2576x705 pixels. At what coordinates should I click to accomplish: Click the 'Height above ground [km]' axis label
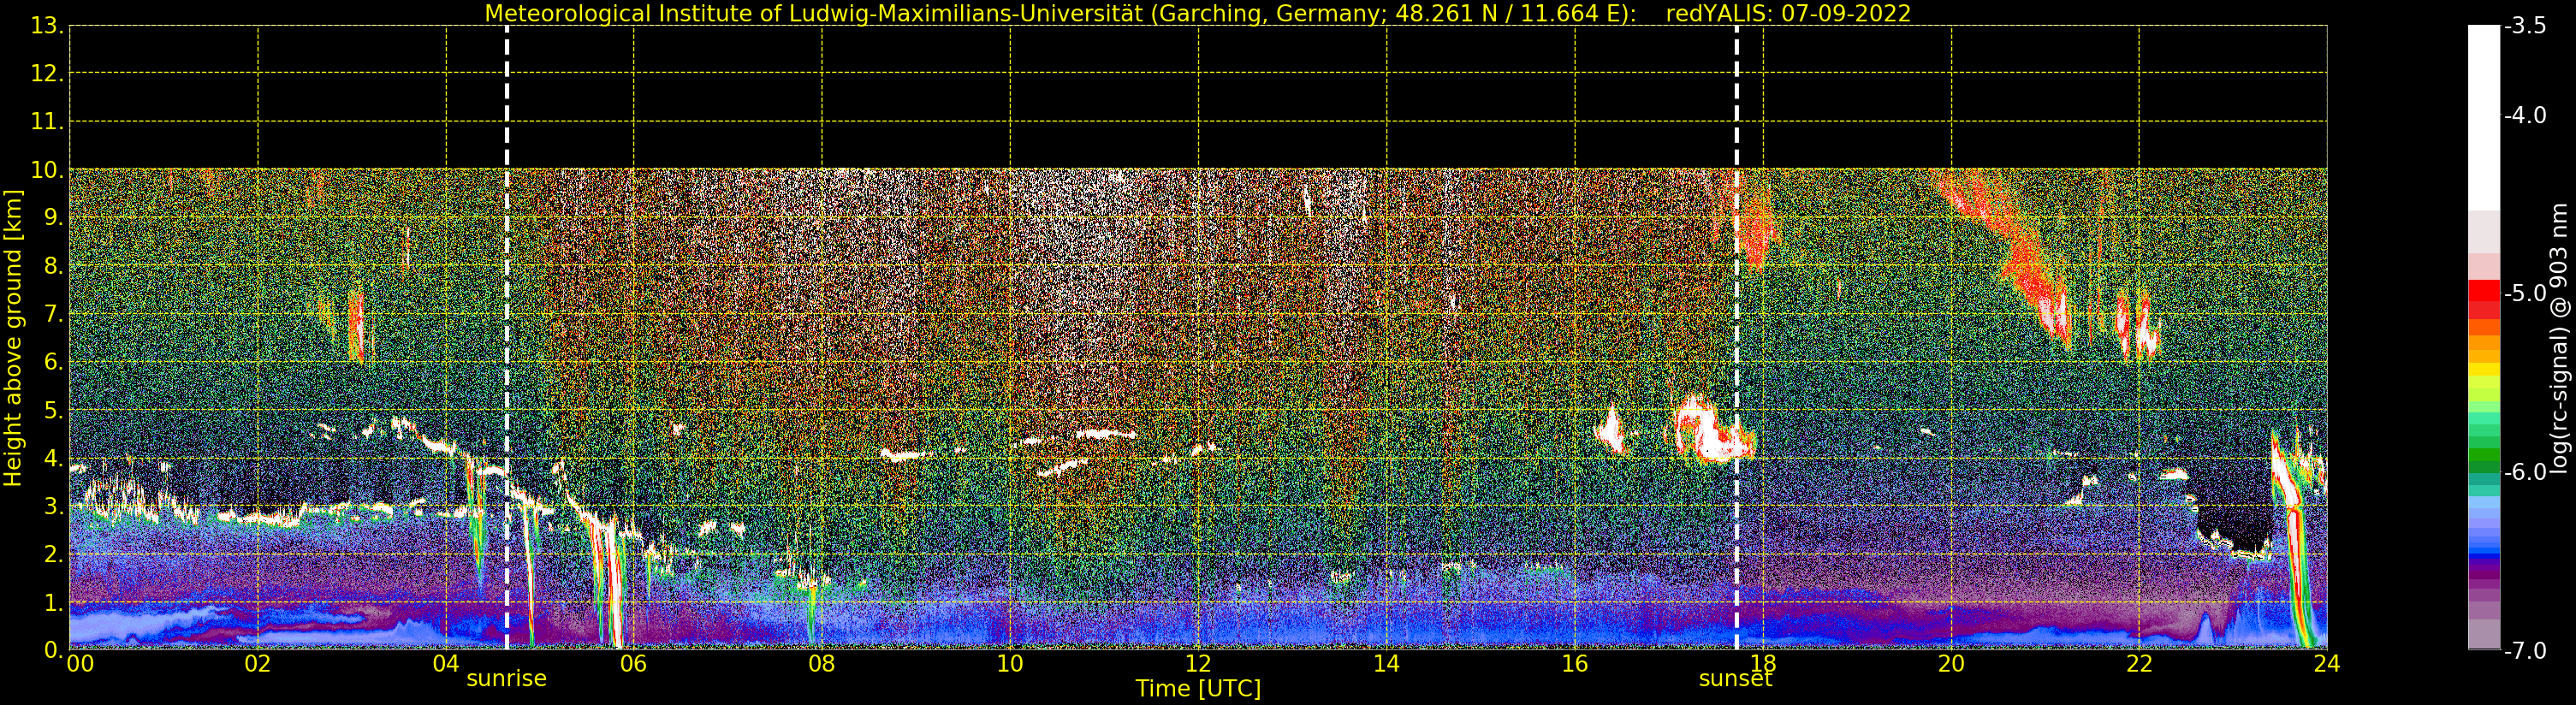tap(13, 337)
